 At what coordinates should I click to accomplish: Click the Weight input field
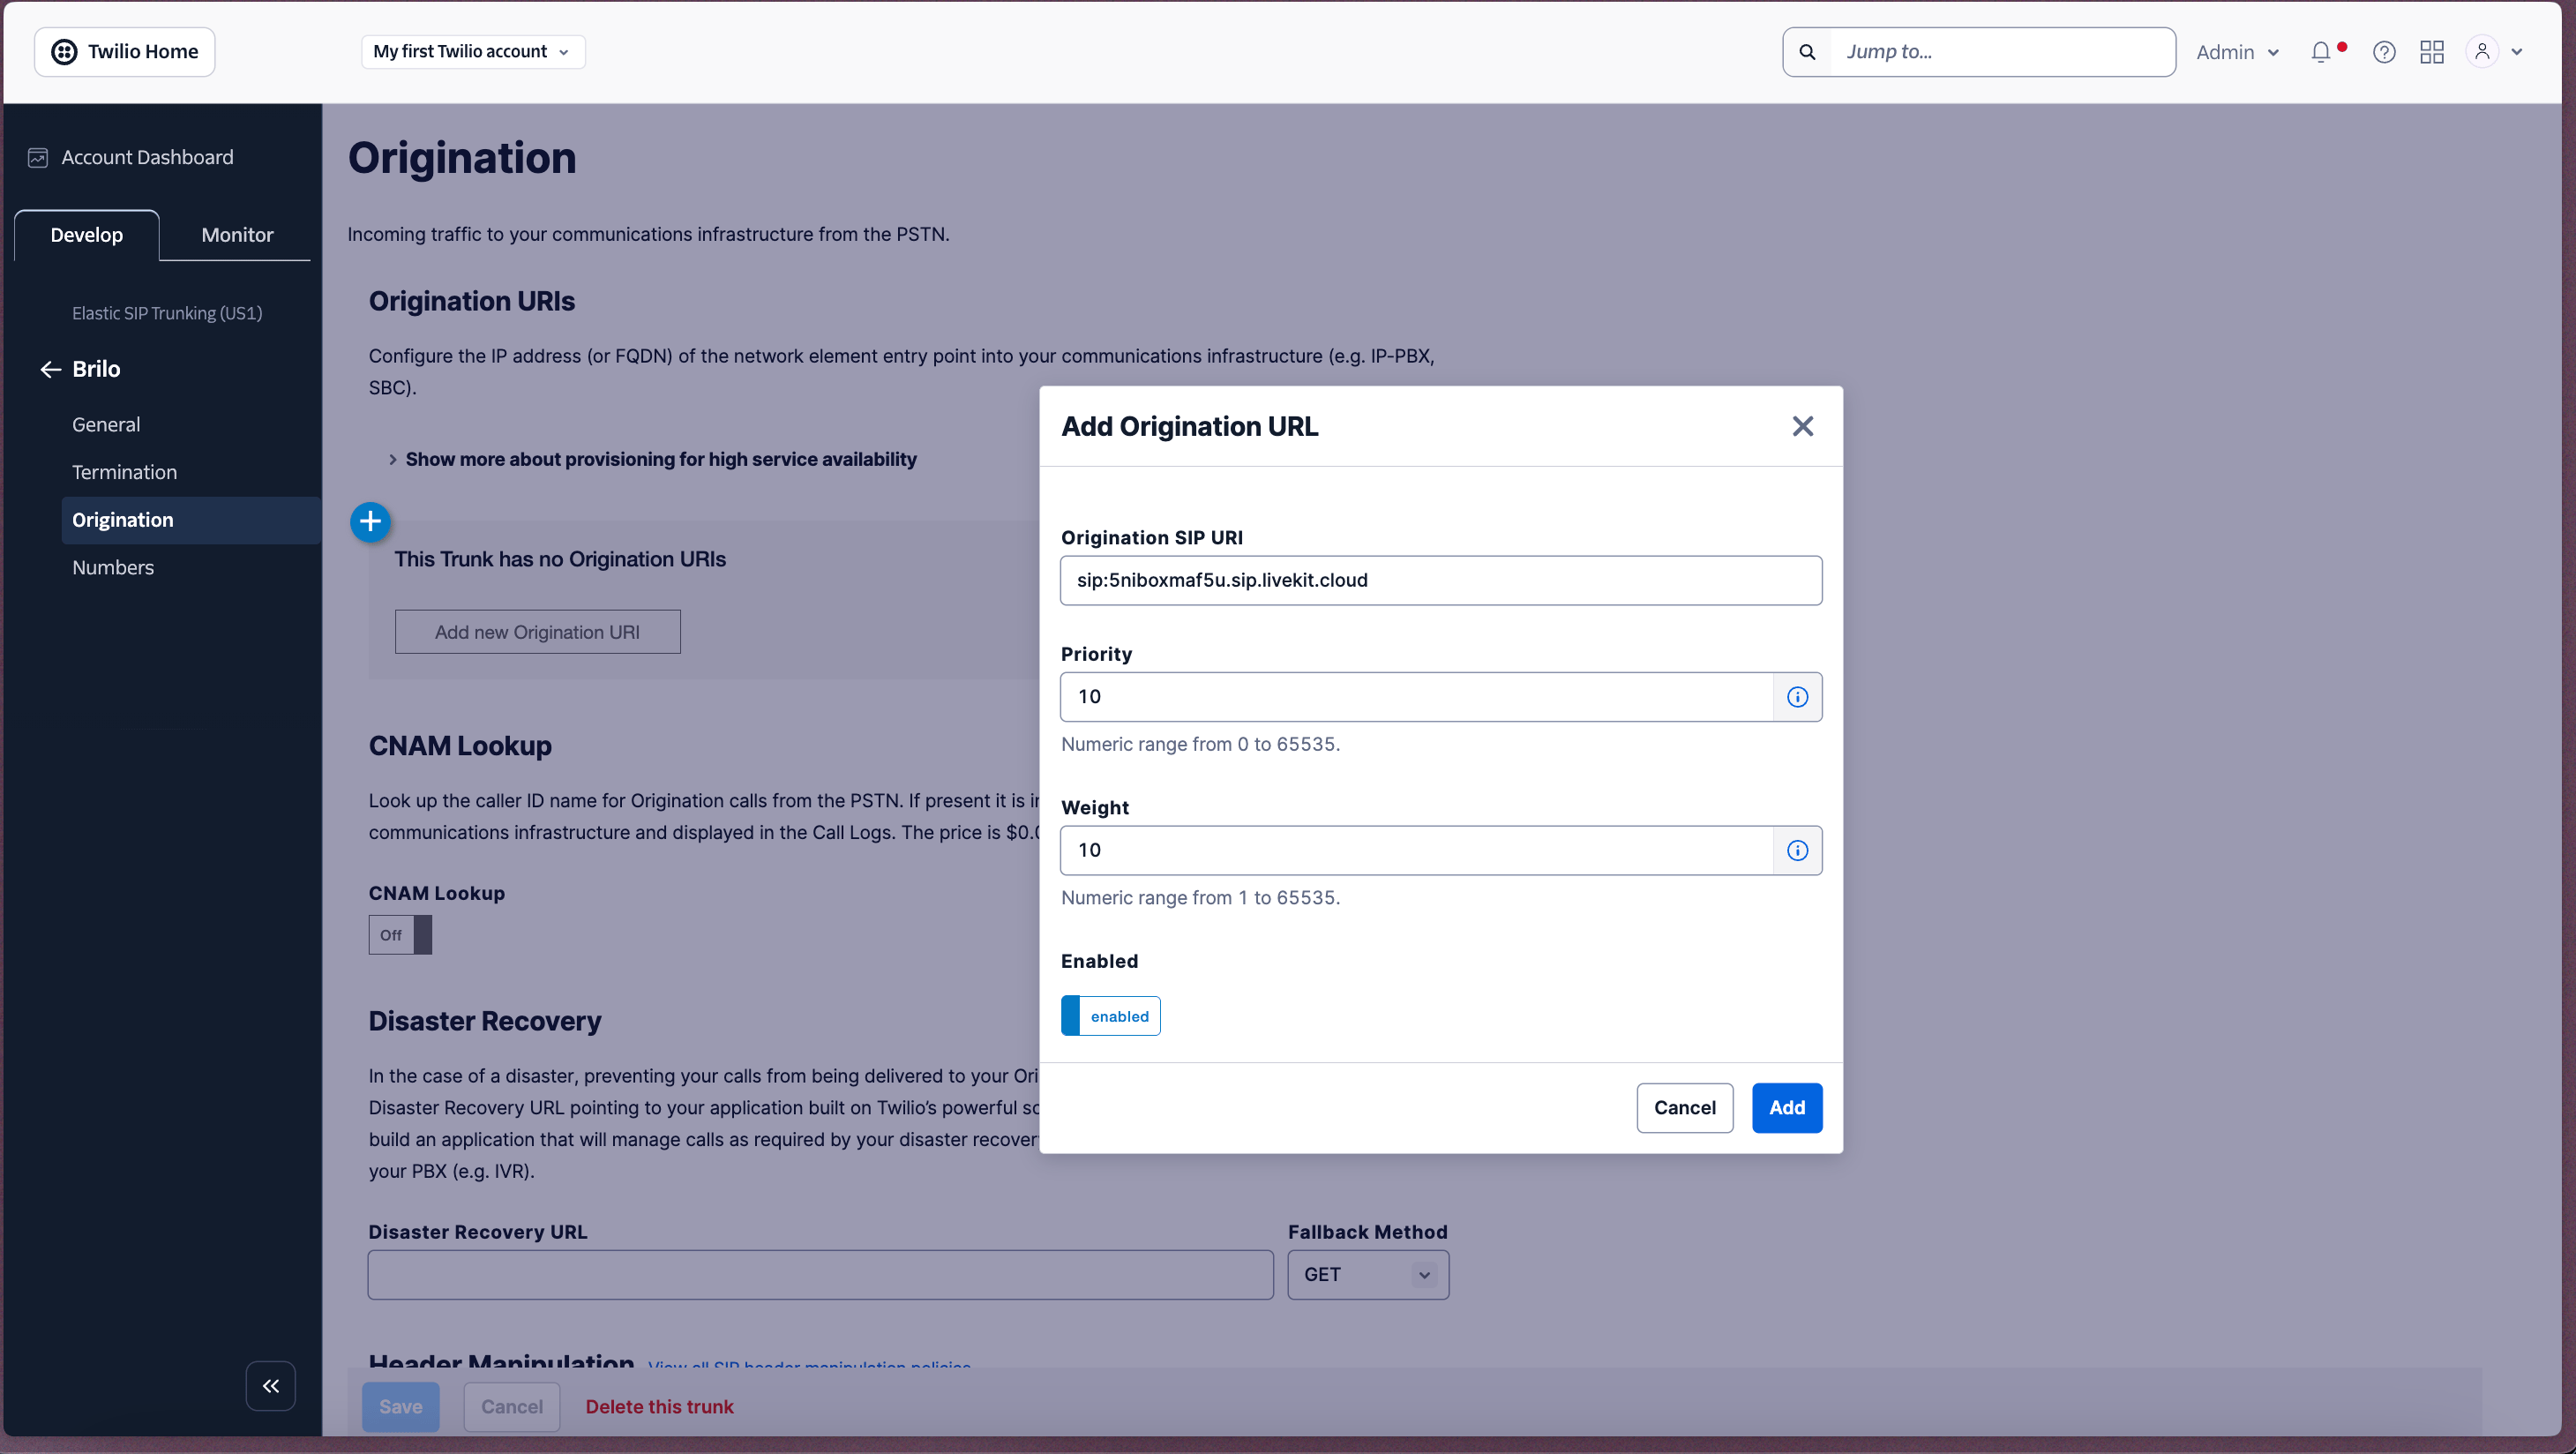point(1416,850)
